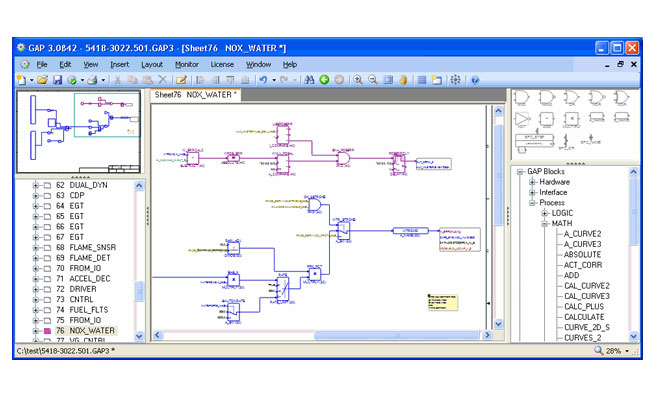Click the Undo arrow icon

pos(263,80)
